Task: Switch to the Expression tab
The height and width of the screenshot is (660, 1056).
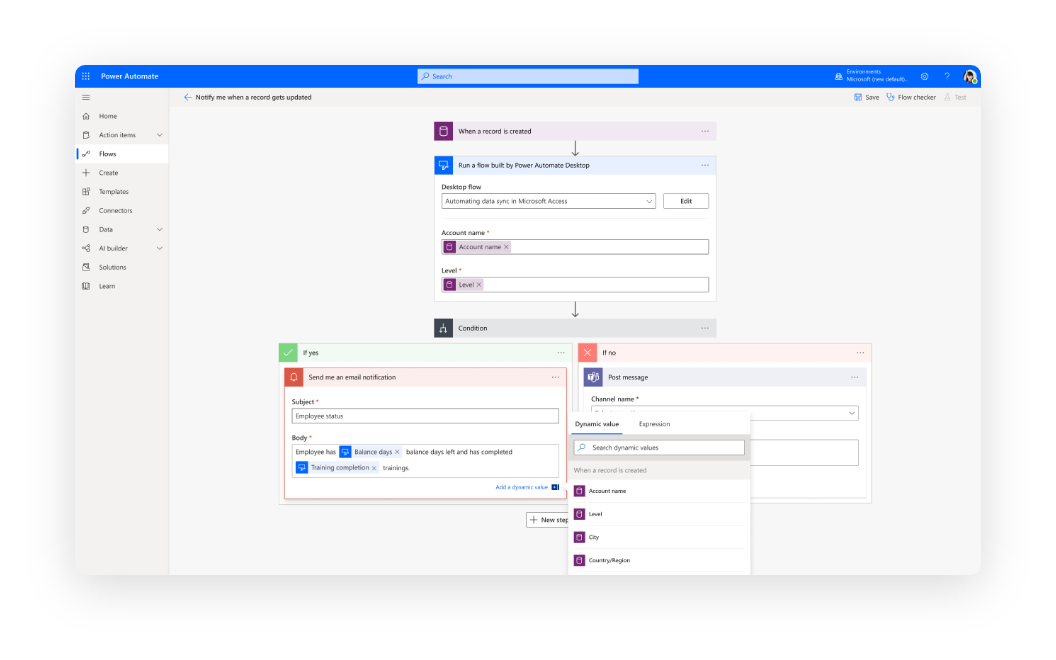Action: coord(654,424)
